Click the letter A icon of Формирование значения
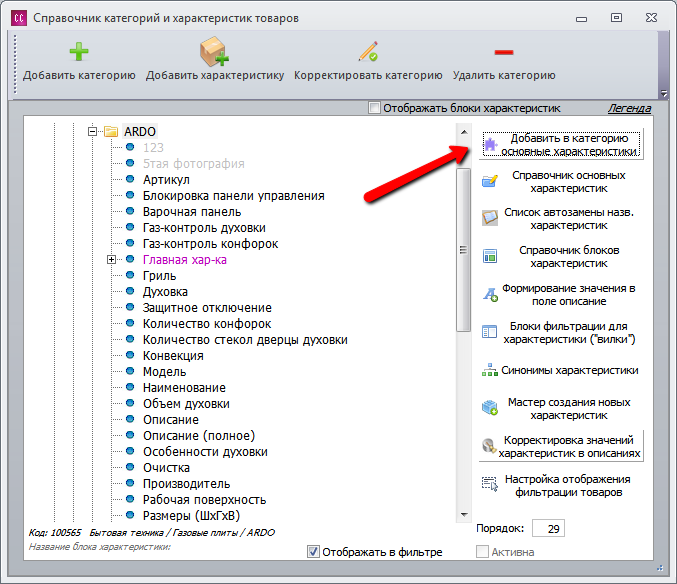This screenshot has height=584, width=677. tap(490, 295)
